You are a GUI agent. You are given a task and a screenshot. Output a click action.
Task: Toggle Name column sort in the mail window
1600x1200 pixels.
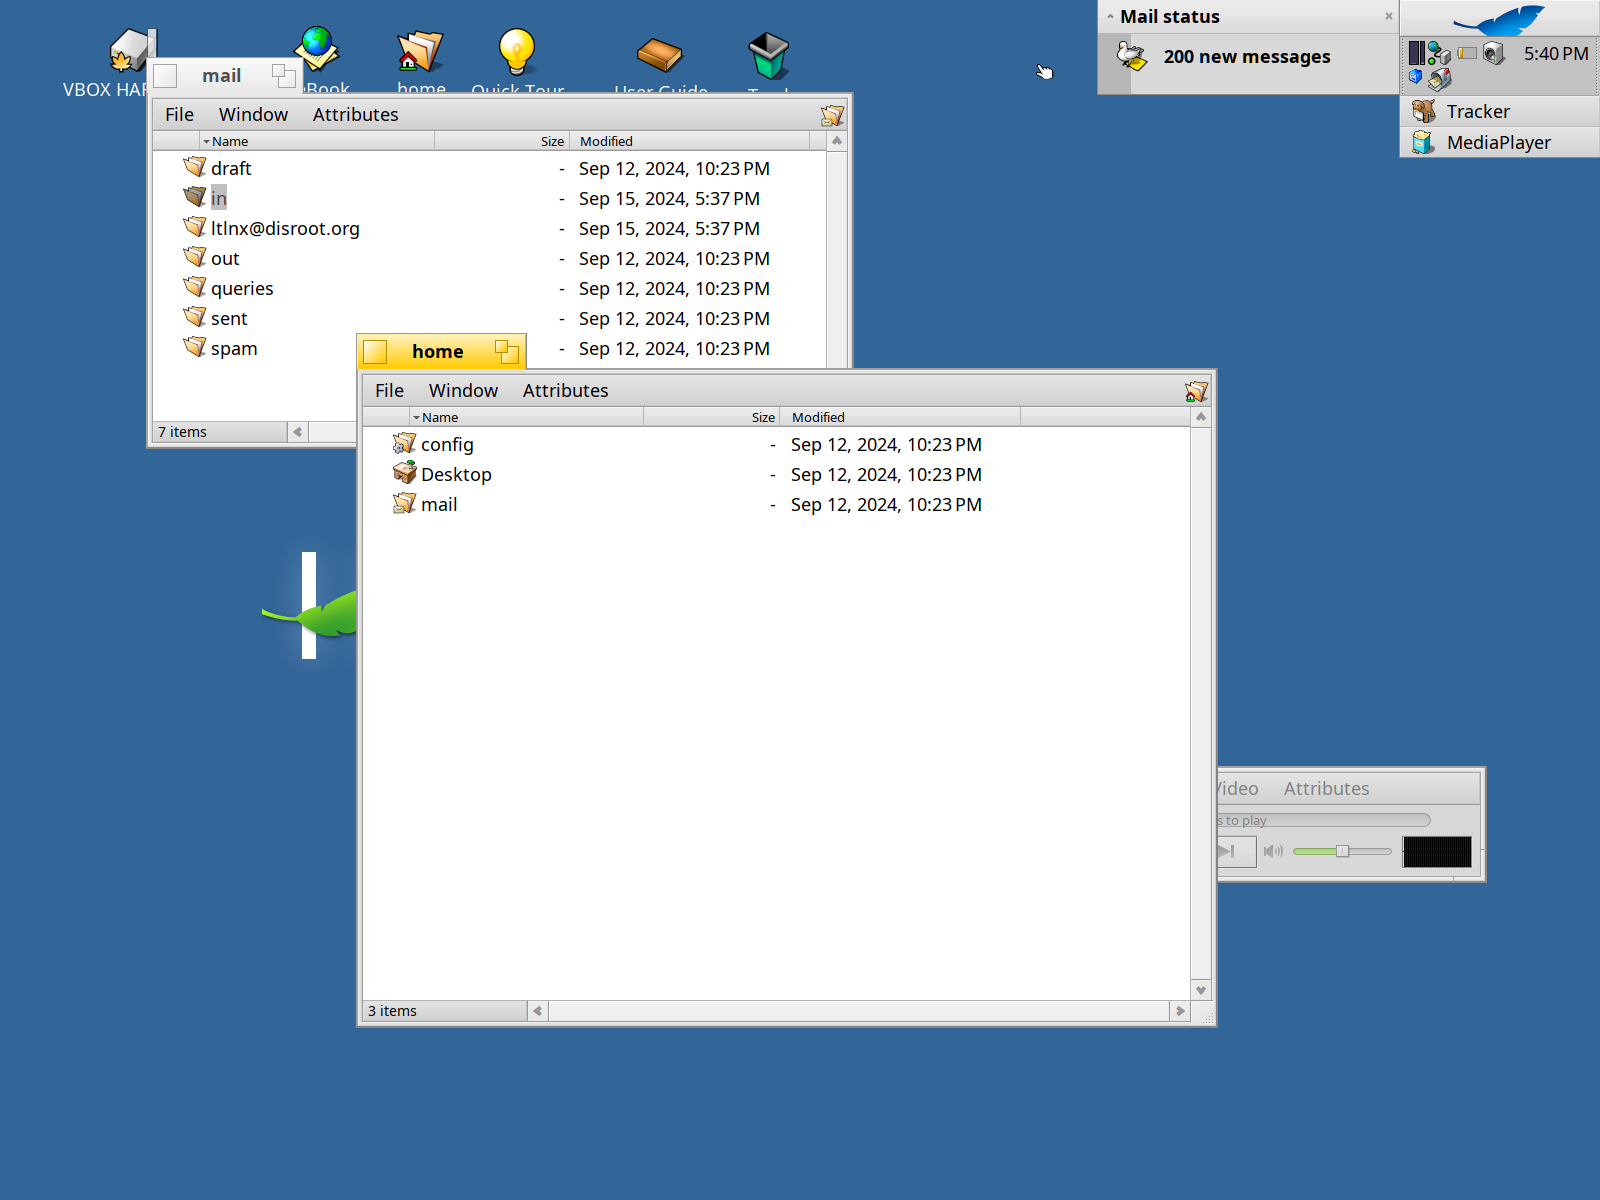(x=316, y=141)
